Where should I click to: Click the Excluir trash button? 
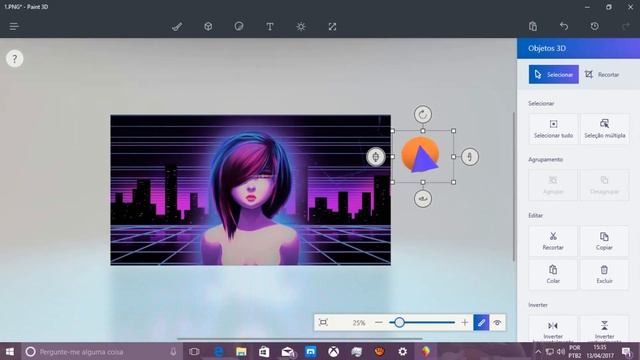click(x=604, y=274)
